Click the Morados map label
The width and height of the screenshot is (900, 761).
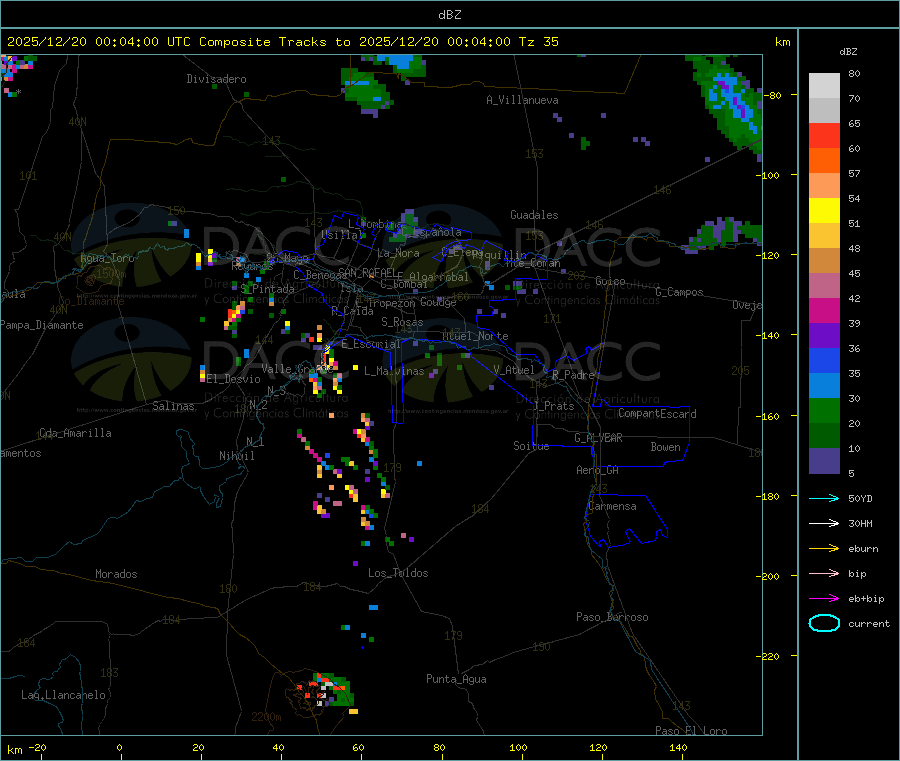click(x=116, y=574)
